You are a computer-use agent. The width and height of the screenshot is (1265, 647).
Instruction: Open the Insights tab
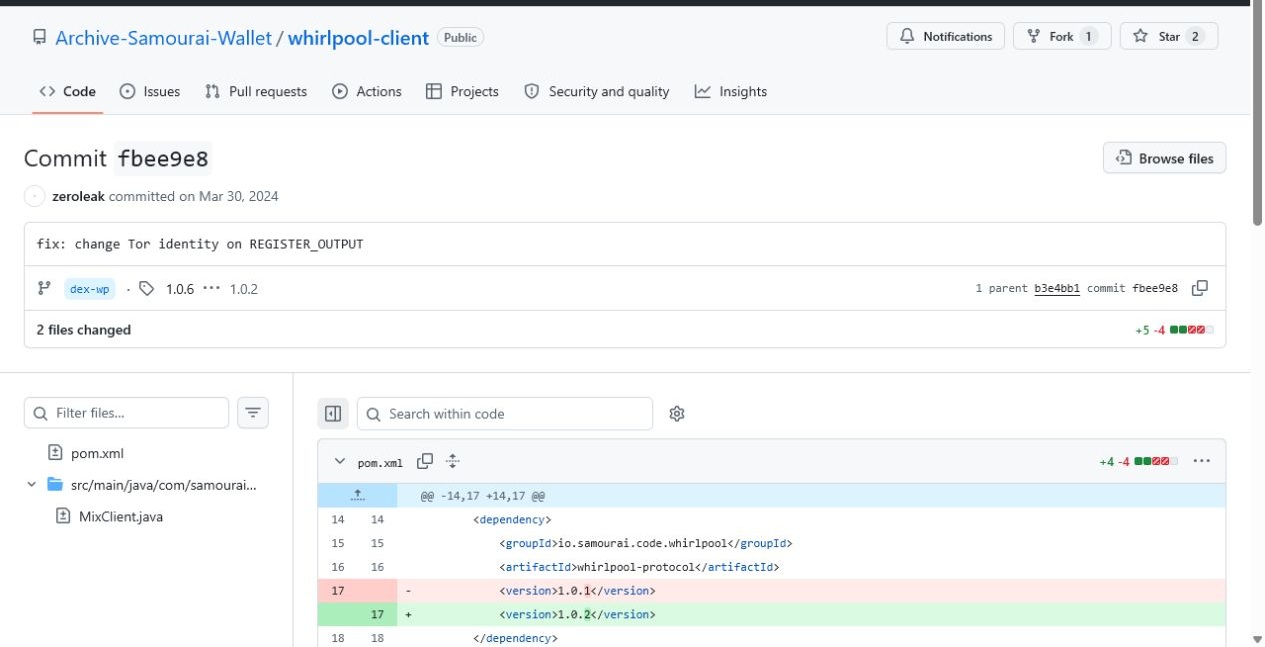[x=731, y=91]
